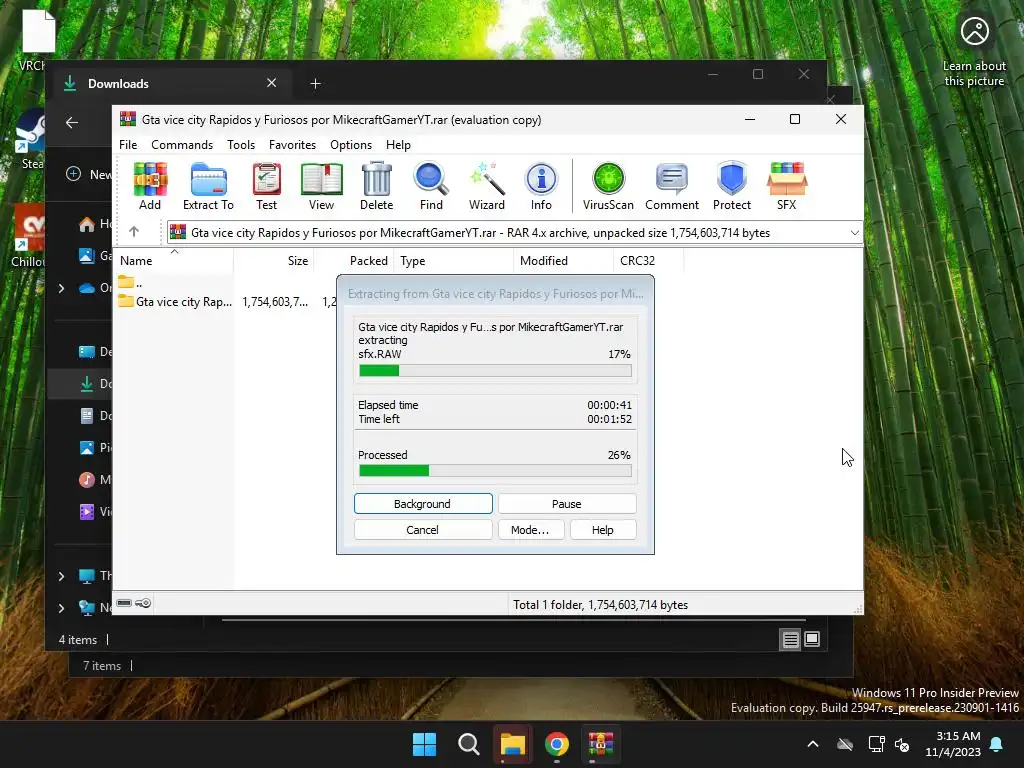Image resolution: width=1024 pixels, height=768 pixels.
Task: Click the disk drive icon in WinRAR status bar
Action: click(124, 603)
